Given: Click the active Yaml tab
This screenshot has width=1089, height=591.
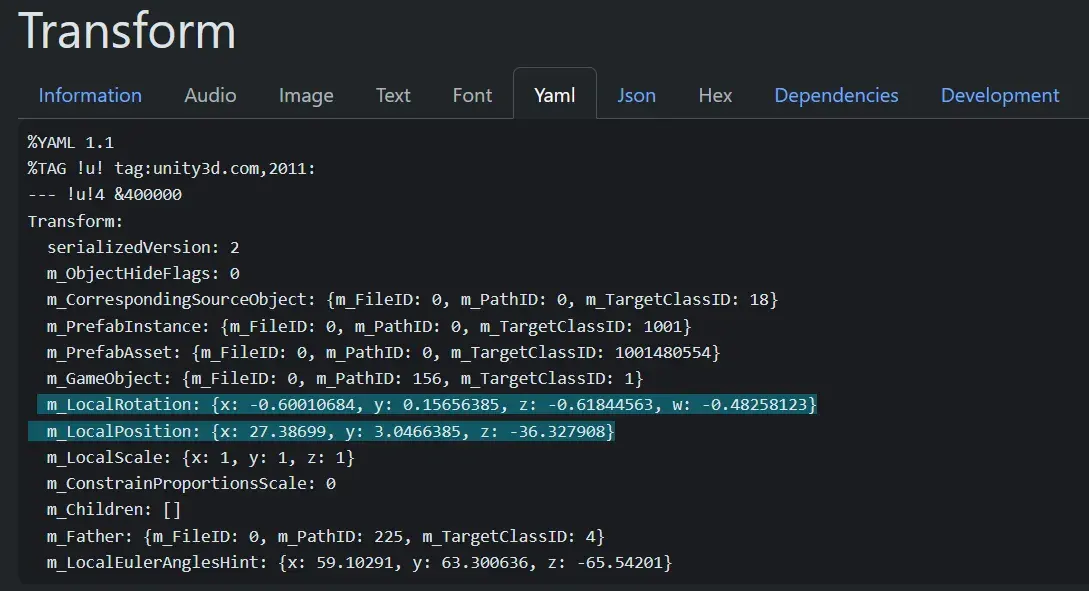Looking at the screenshot, I should click(554, 95).
